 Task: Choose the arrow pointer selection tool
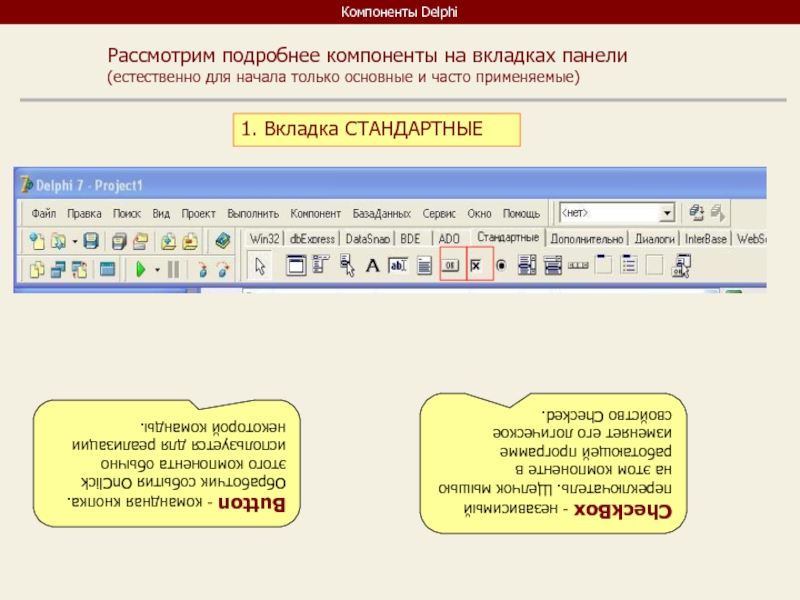(x=260, y=266)
